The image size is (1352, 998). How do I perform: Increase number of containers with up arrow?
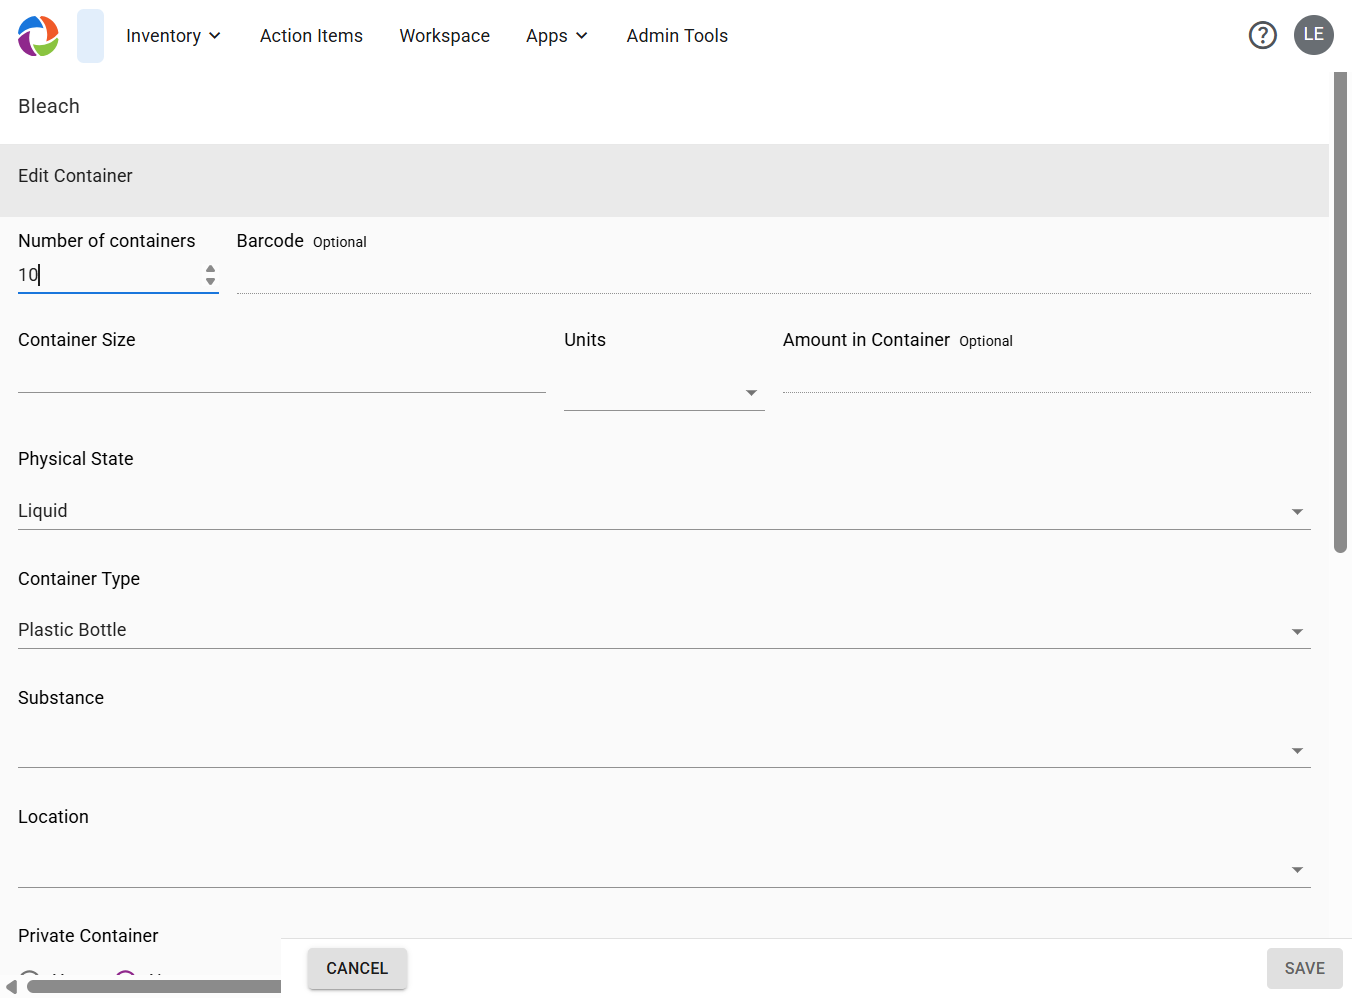click(x=210, y=269)
